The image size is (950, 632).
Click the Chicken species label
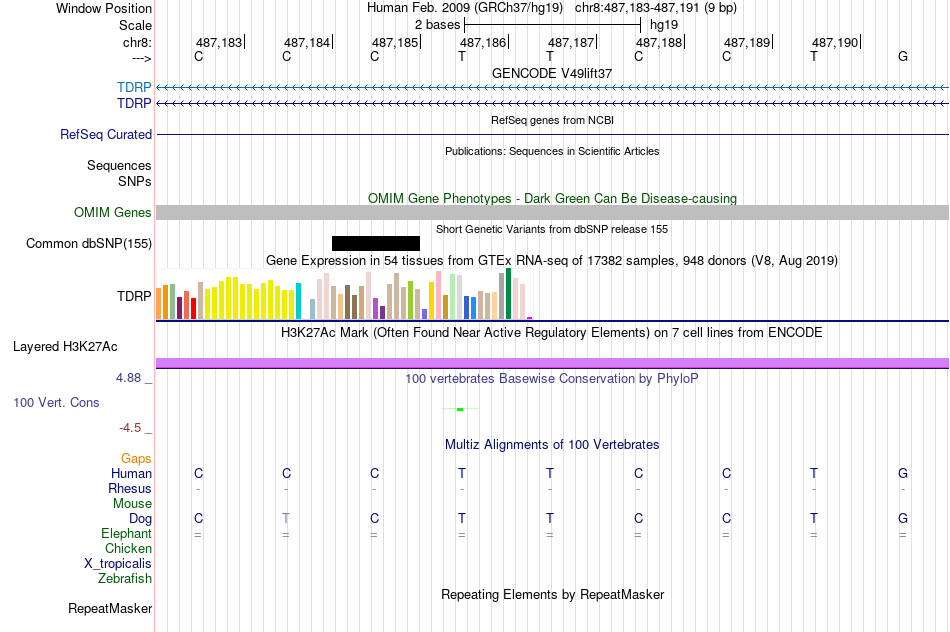[x=128, y=548]
